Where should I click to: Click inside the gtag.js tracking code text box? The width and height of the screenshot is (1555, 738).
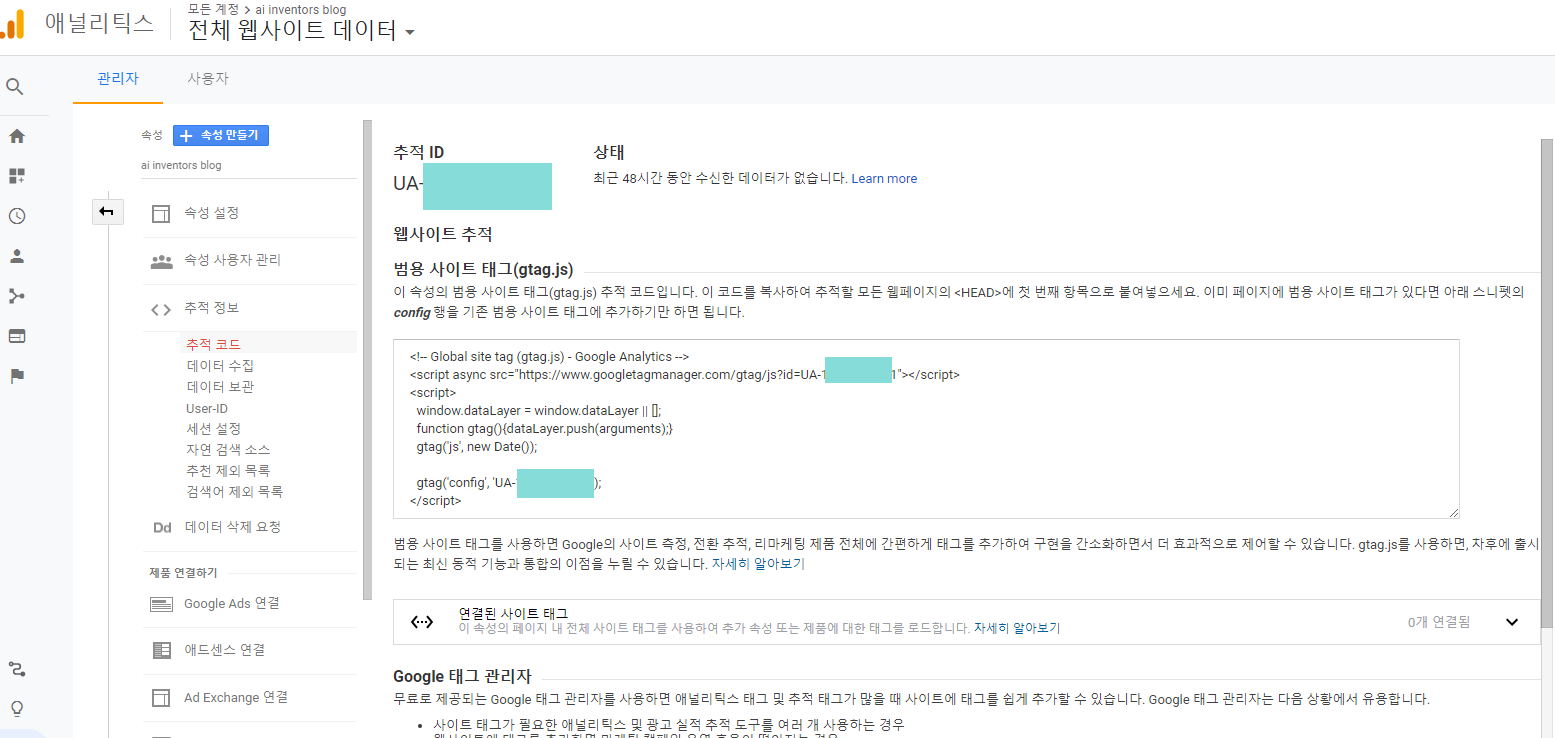[x=926, y=429]
